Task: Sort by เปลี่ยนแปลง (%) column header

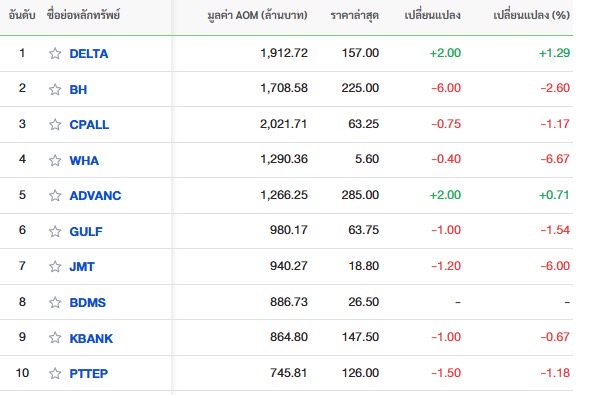Action: click(531, 15)
